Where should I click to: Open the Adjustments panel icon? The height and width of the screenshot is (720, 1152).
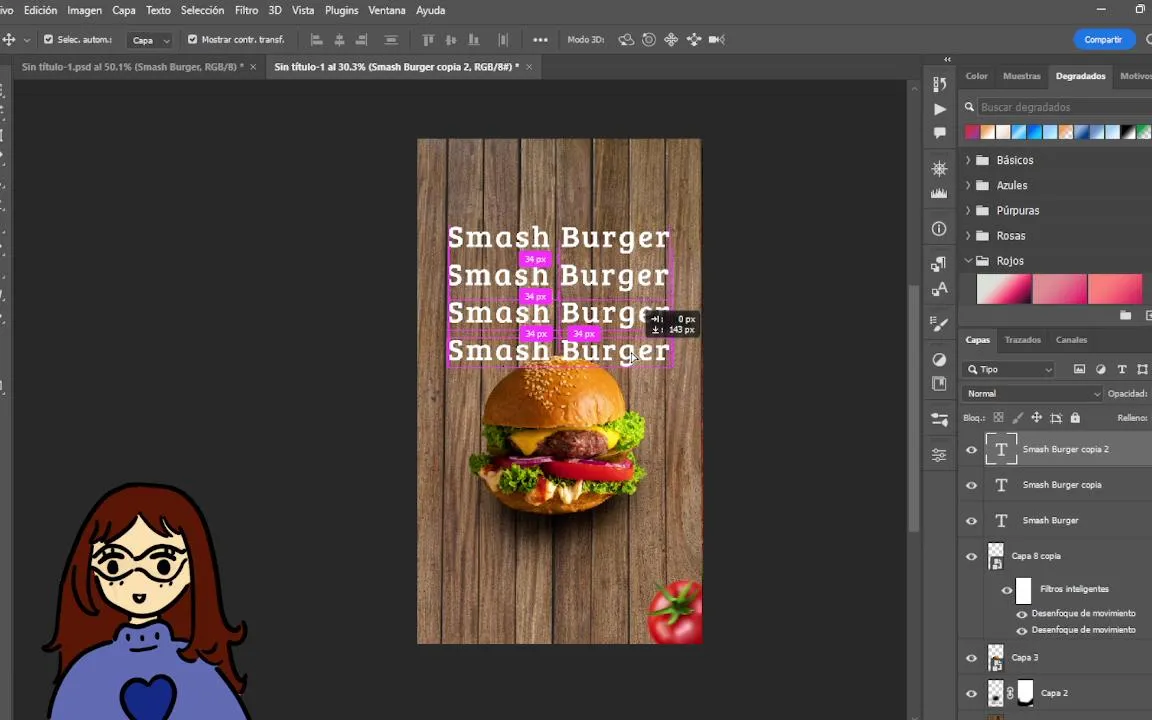(939, 359)
